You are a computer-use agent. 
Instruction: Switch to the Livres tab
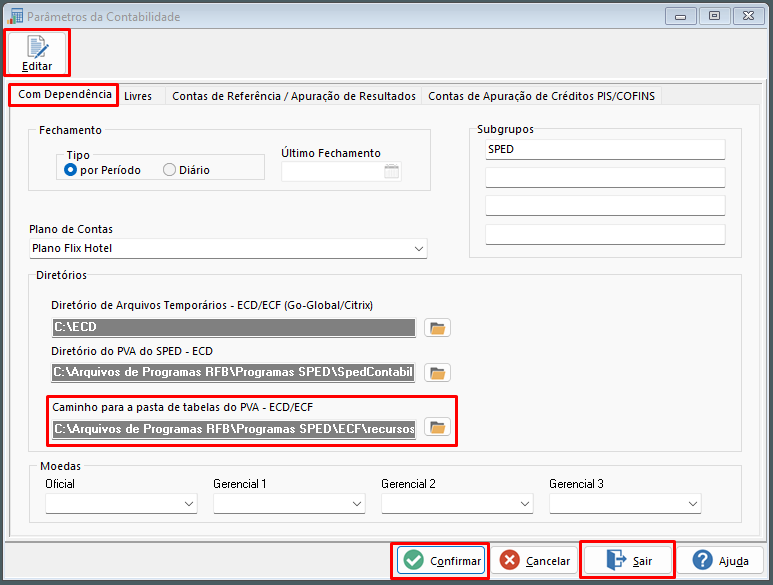pyautogui.click(x=138, y=96)
